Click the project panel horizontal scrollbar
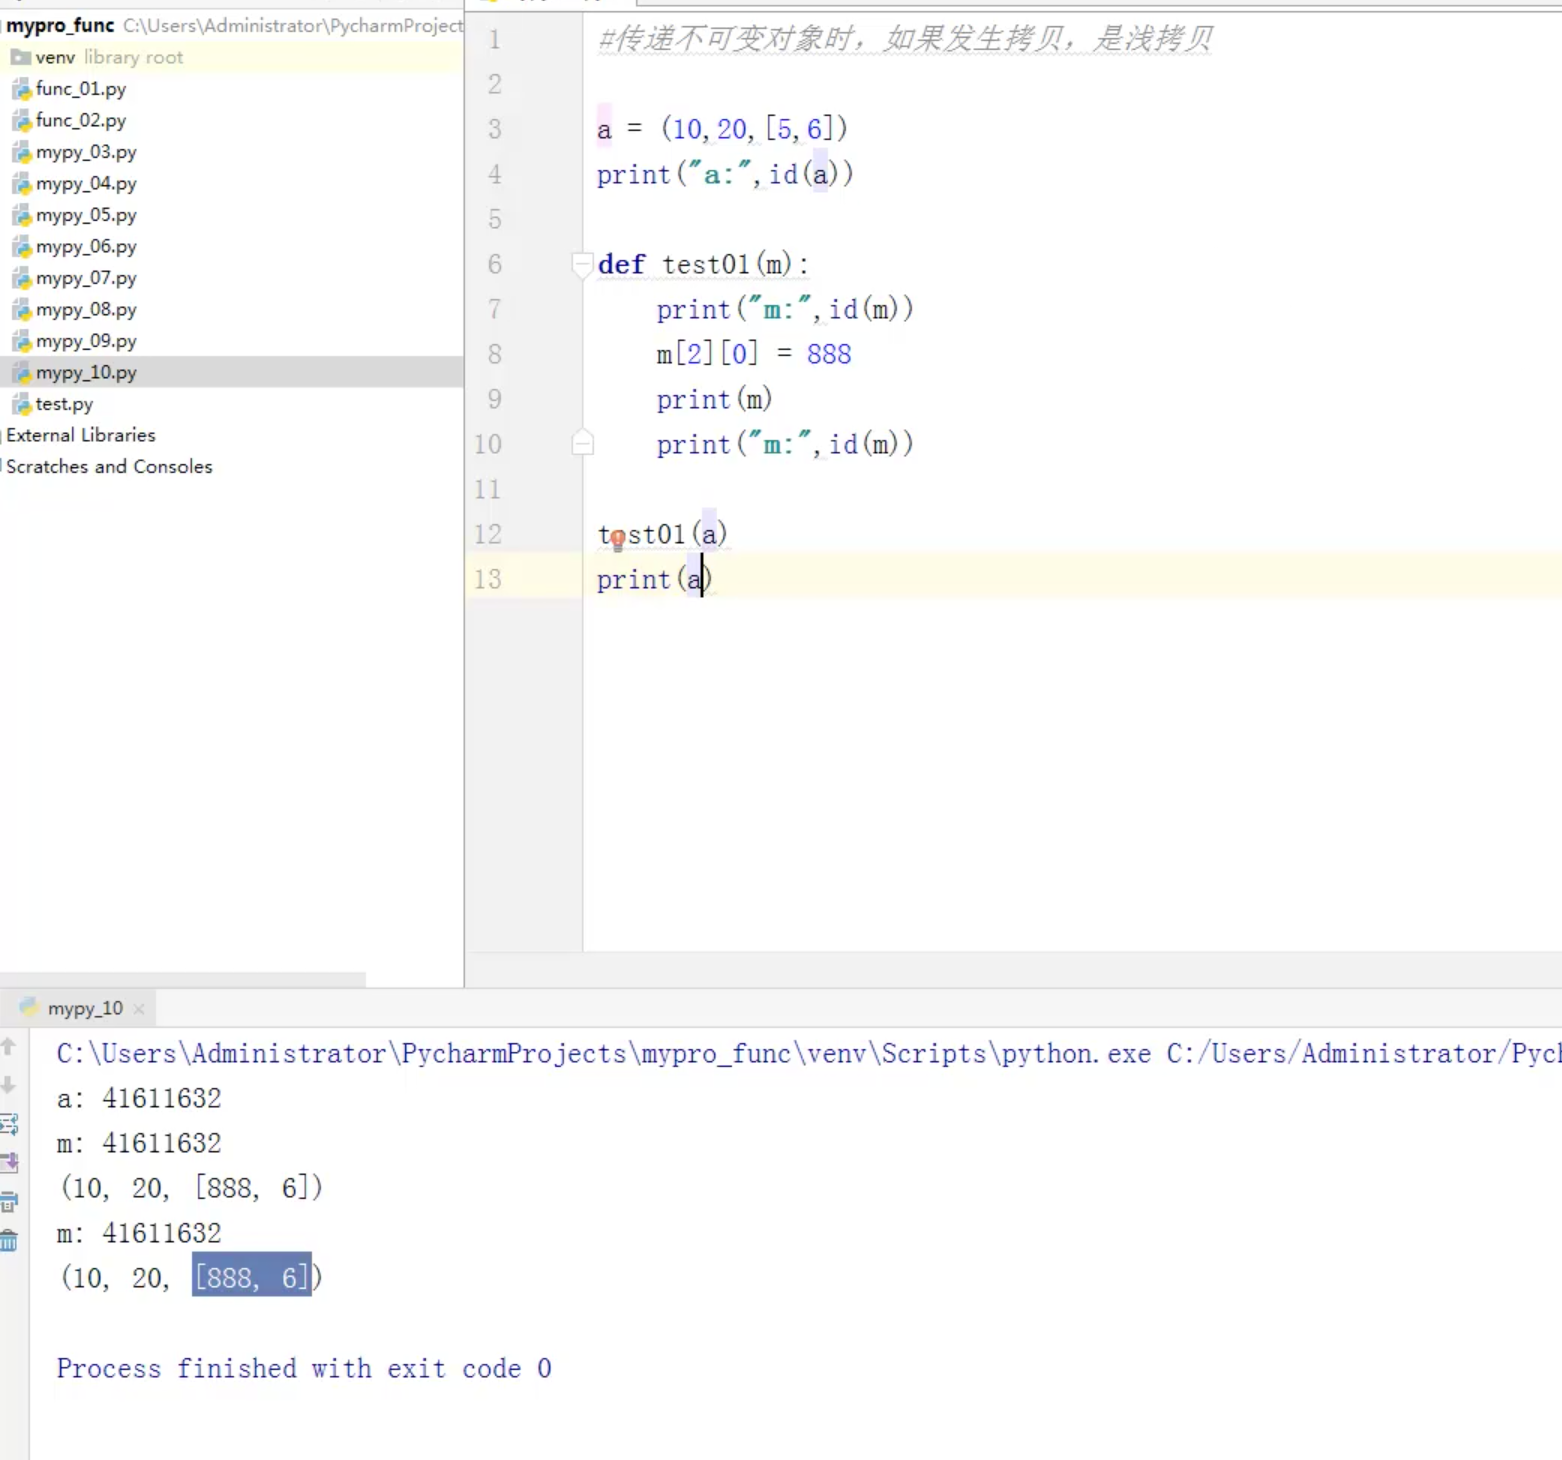 (183, 978)
